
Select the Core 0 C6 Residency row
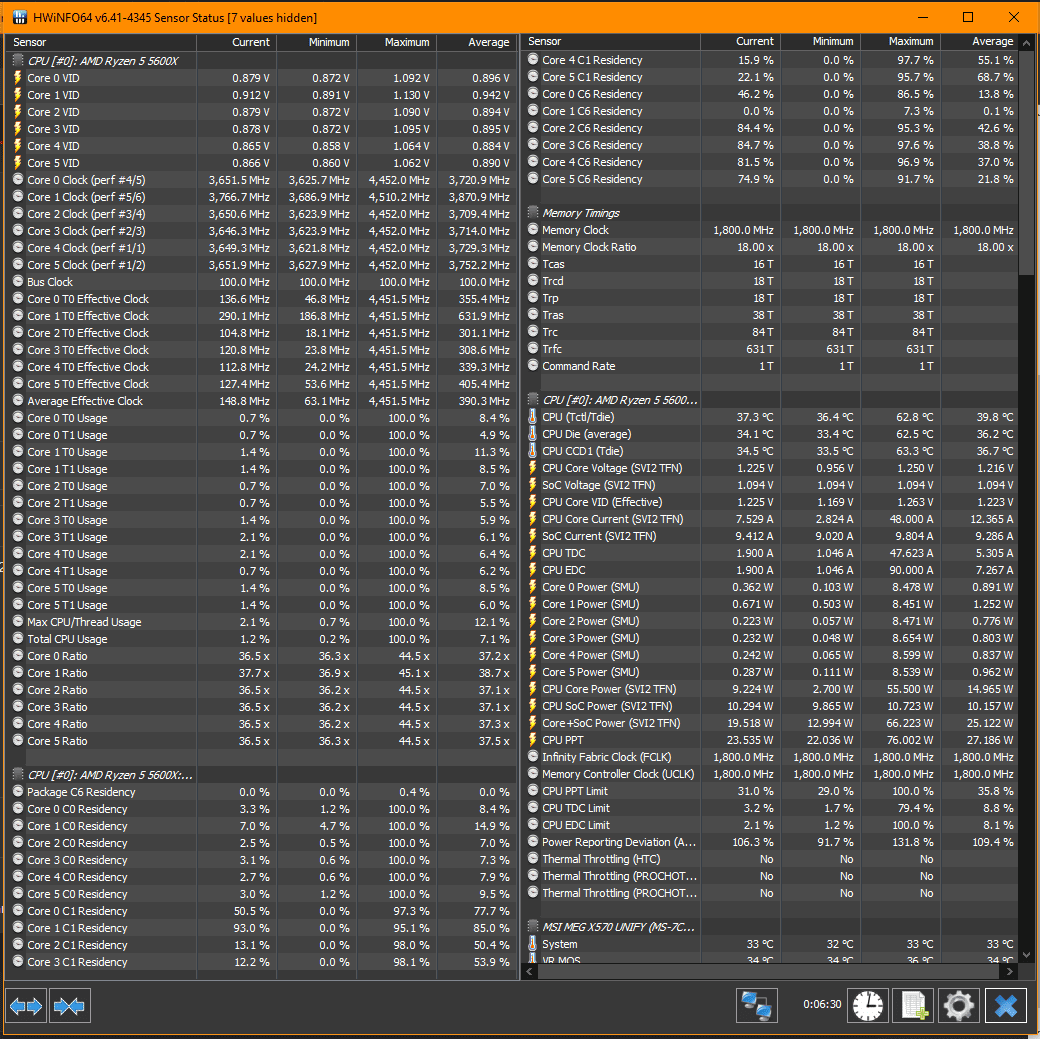770,94
